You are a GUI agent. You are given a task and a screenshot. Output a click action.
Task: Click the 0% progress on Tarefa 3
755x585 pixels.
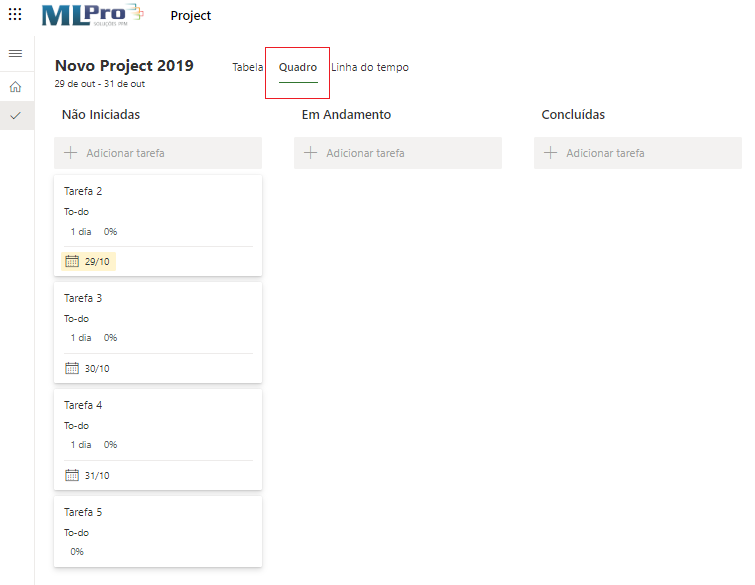click(110, 338)
